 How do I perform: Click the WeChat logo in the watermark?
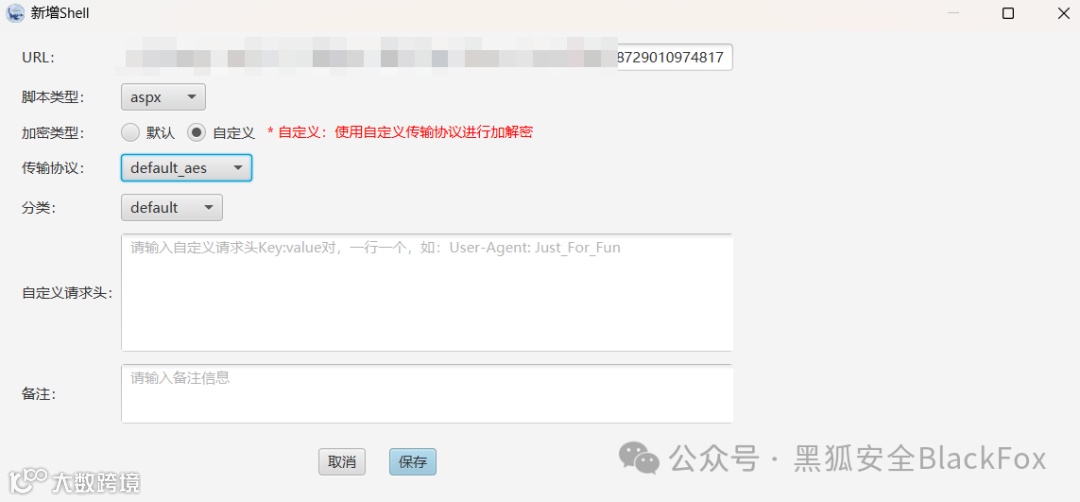click(638, 458)
